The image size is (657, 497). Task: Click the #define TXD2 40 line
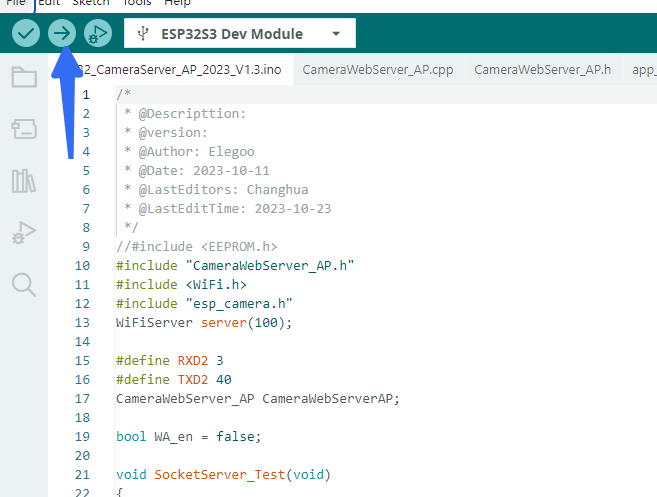pos(174,380)
